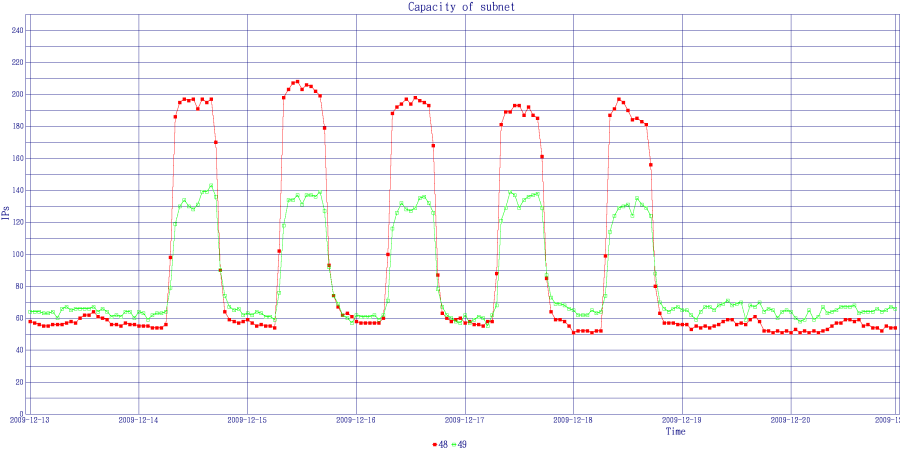The image size is (900, 450).
Task: Click the rotated y-axis unit label
Action: tap(6, 211)
